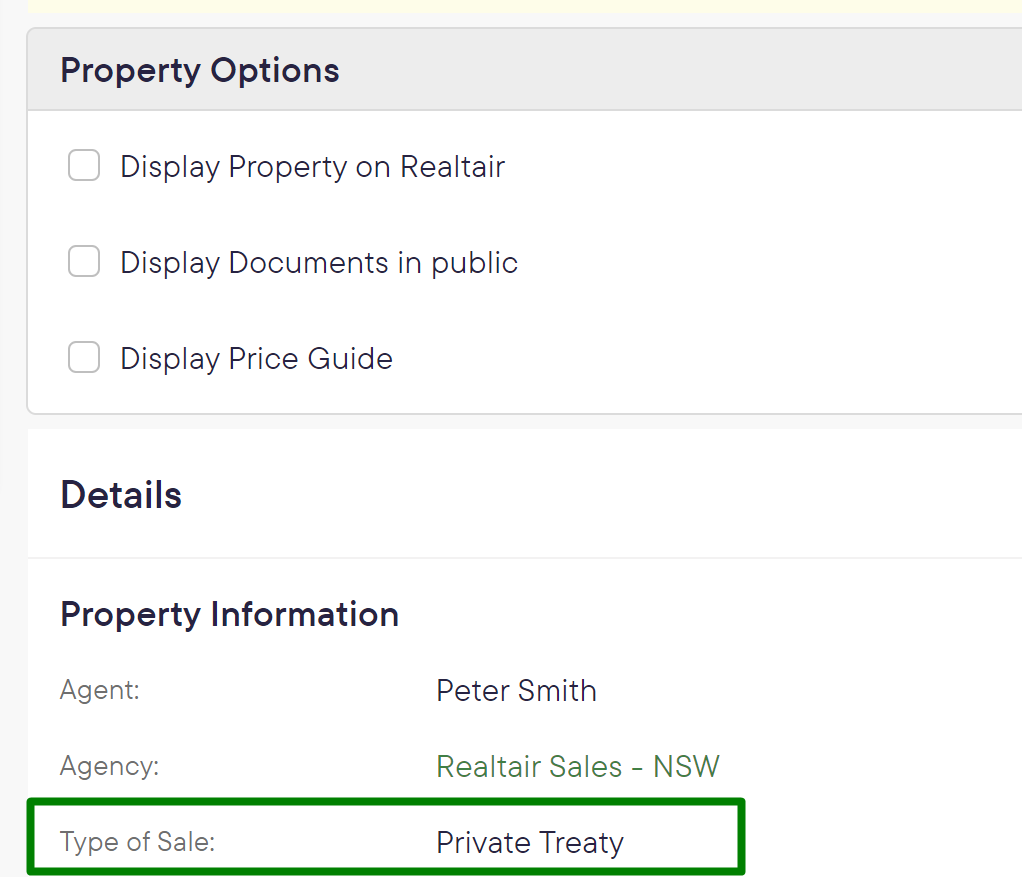Click empty space right of Display Price Guide
The height and width of the screenshot is (877, 1022).
pos(700,359)
